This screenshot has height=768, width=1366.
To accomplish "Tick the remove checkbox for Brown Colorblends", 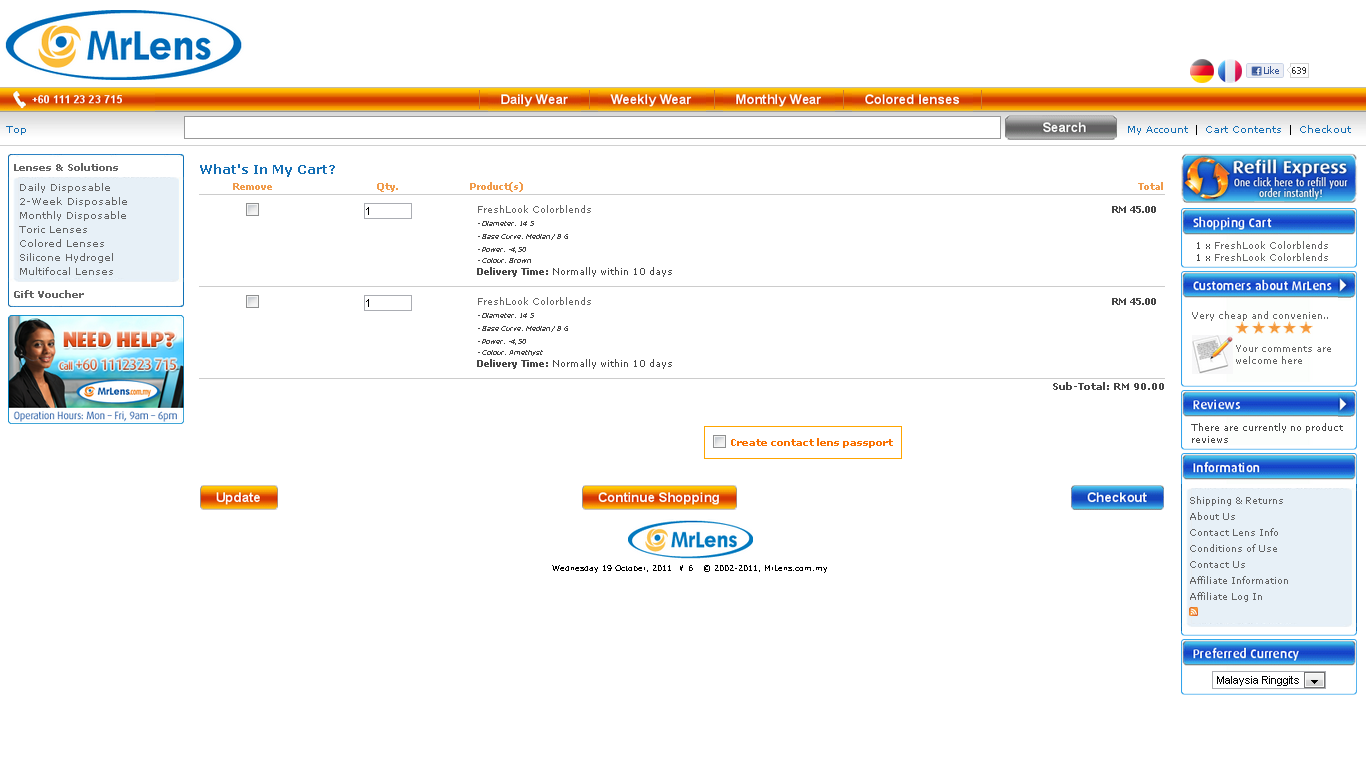I will 252,209.
